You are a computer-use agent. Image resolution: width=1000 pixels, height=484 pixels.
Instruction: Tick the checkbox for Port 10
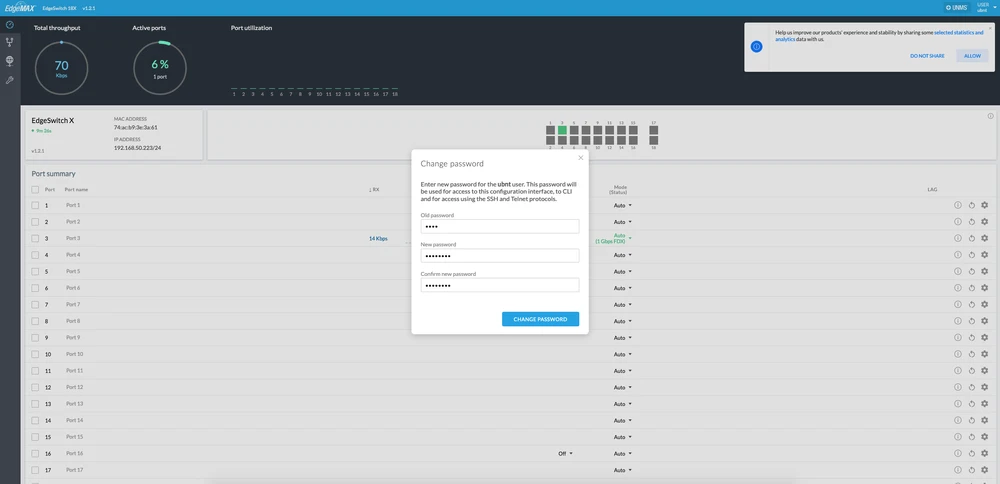pos(35,354)
